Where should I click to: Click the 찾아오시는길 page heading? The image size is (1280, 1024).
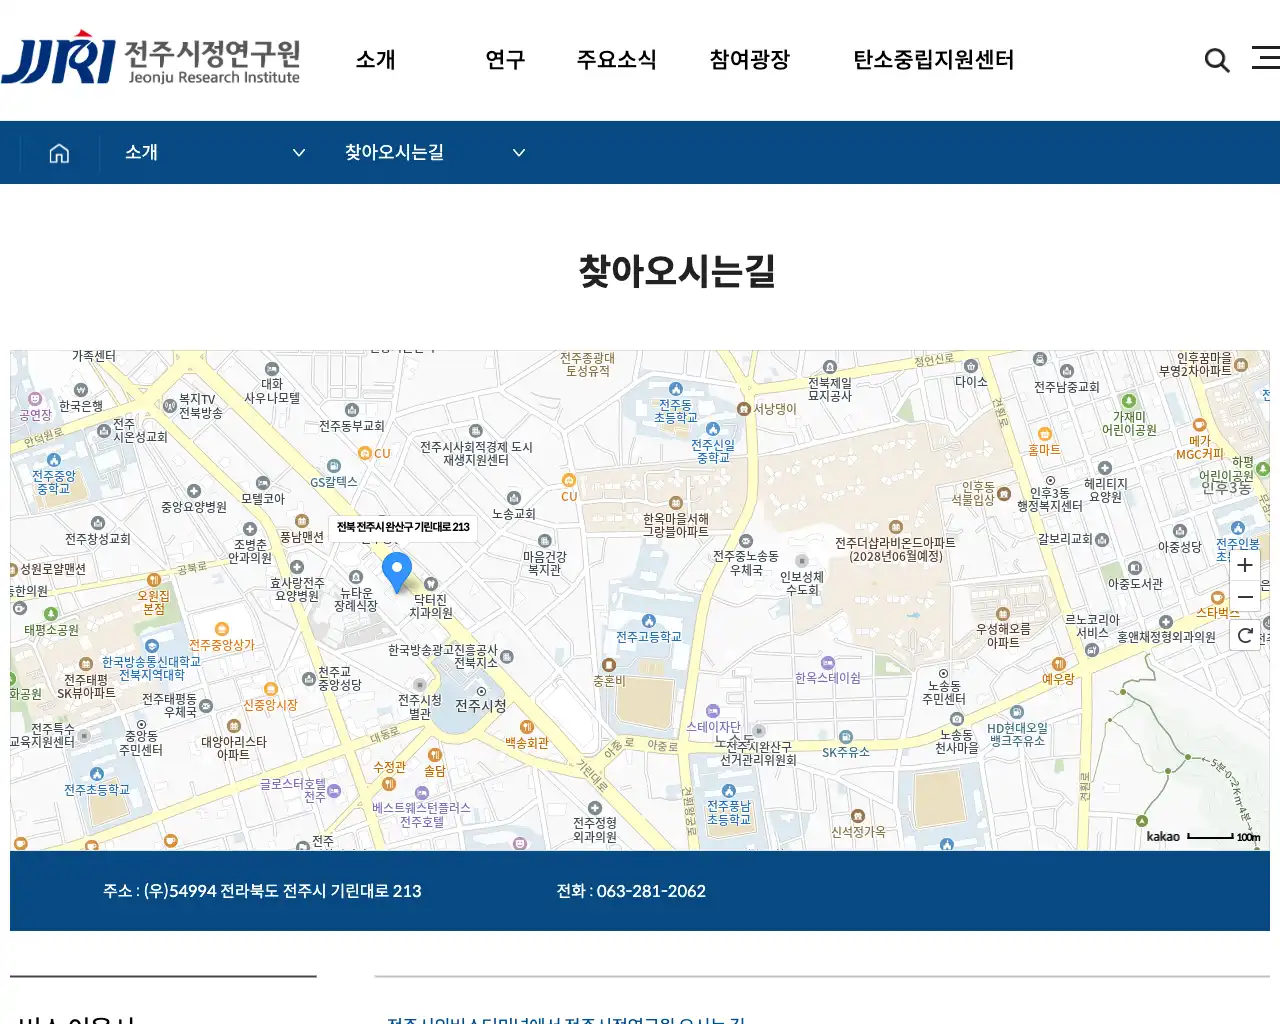[x=677, y=271]
